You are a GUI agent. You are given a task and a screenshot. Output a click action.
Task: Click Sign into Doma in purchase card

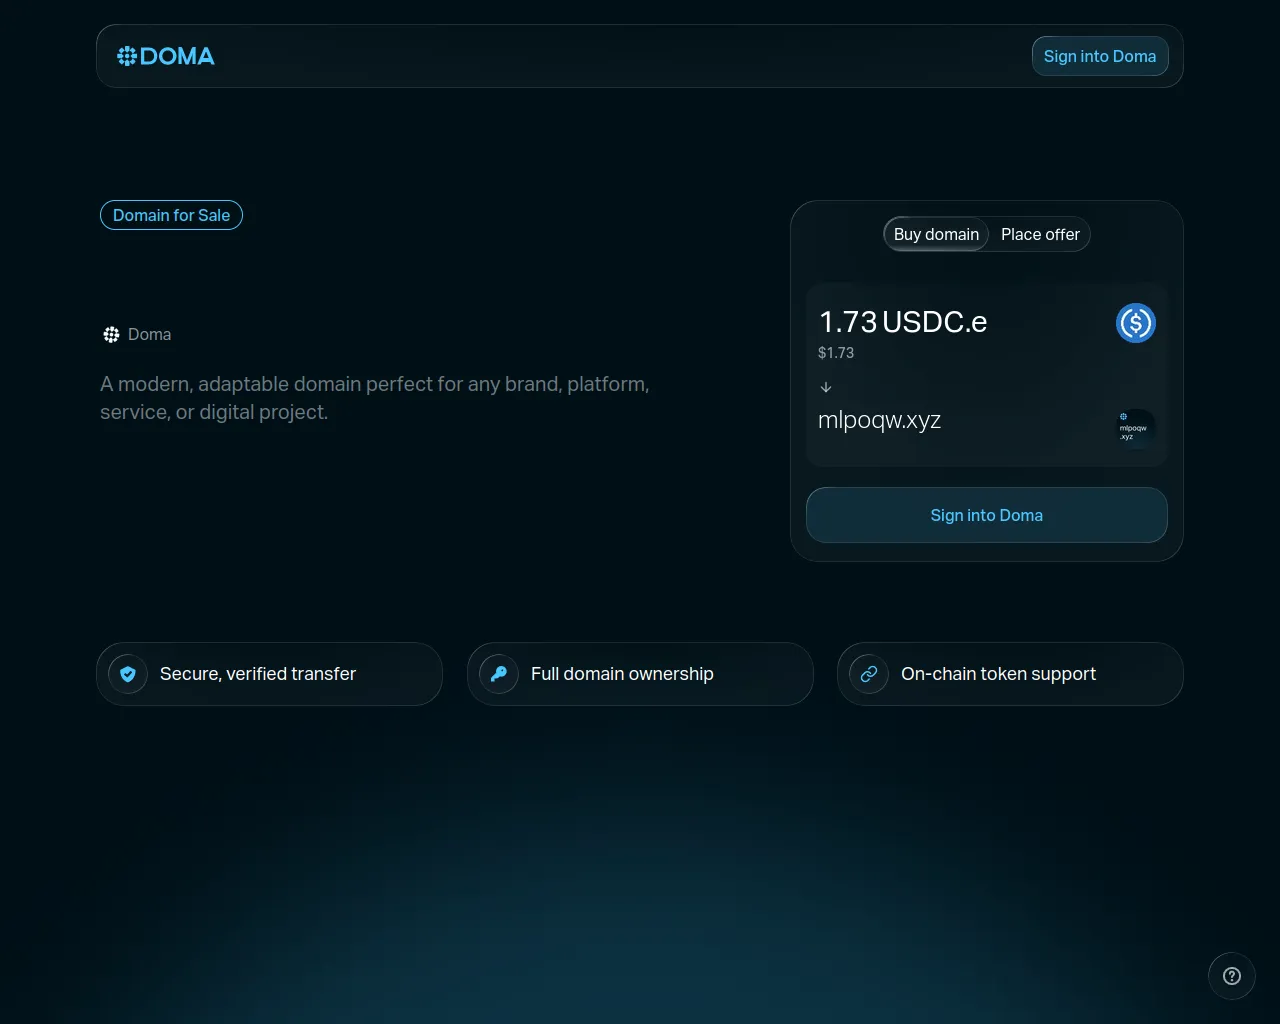(x=987, y=515)
